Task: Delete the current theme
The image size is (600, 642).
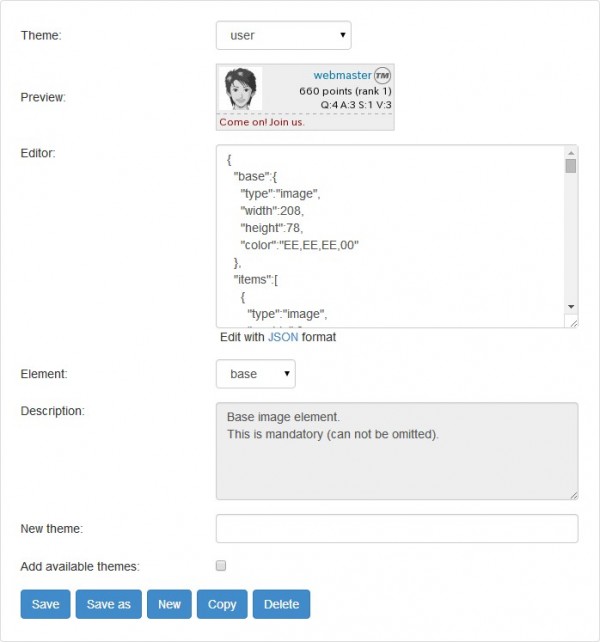Action: click(x=281, y=604)
